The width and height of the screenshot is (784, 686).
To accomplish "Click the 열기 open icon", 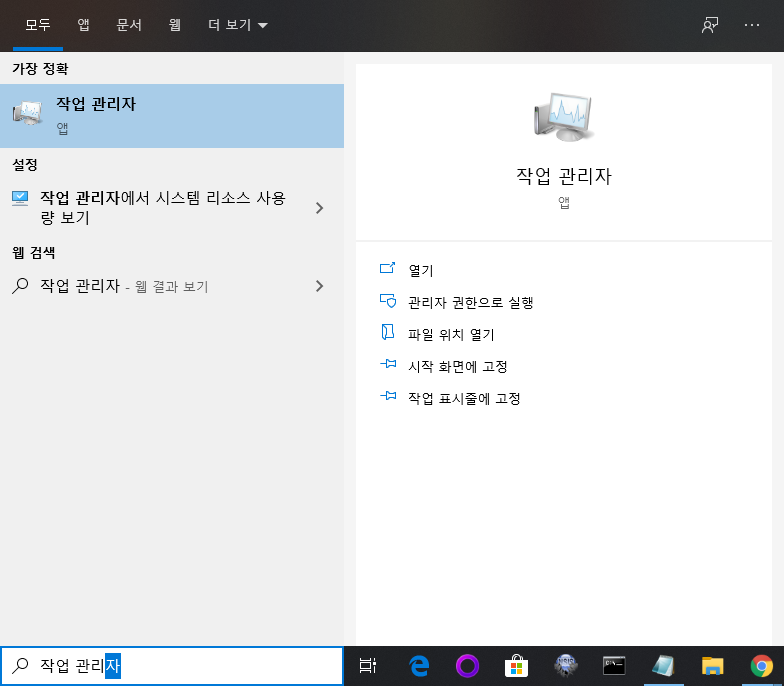I will point(388,268).
